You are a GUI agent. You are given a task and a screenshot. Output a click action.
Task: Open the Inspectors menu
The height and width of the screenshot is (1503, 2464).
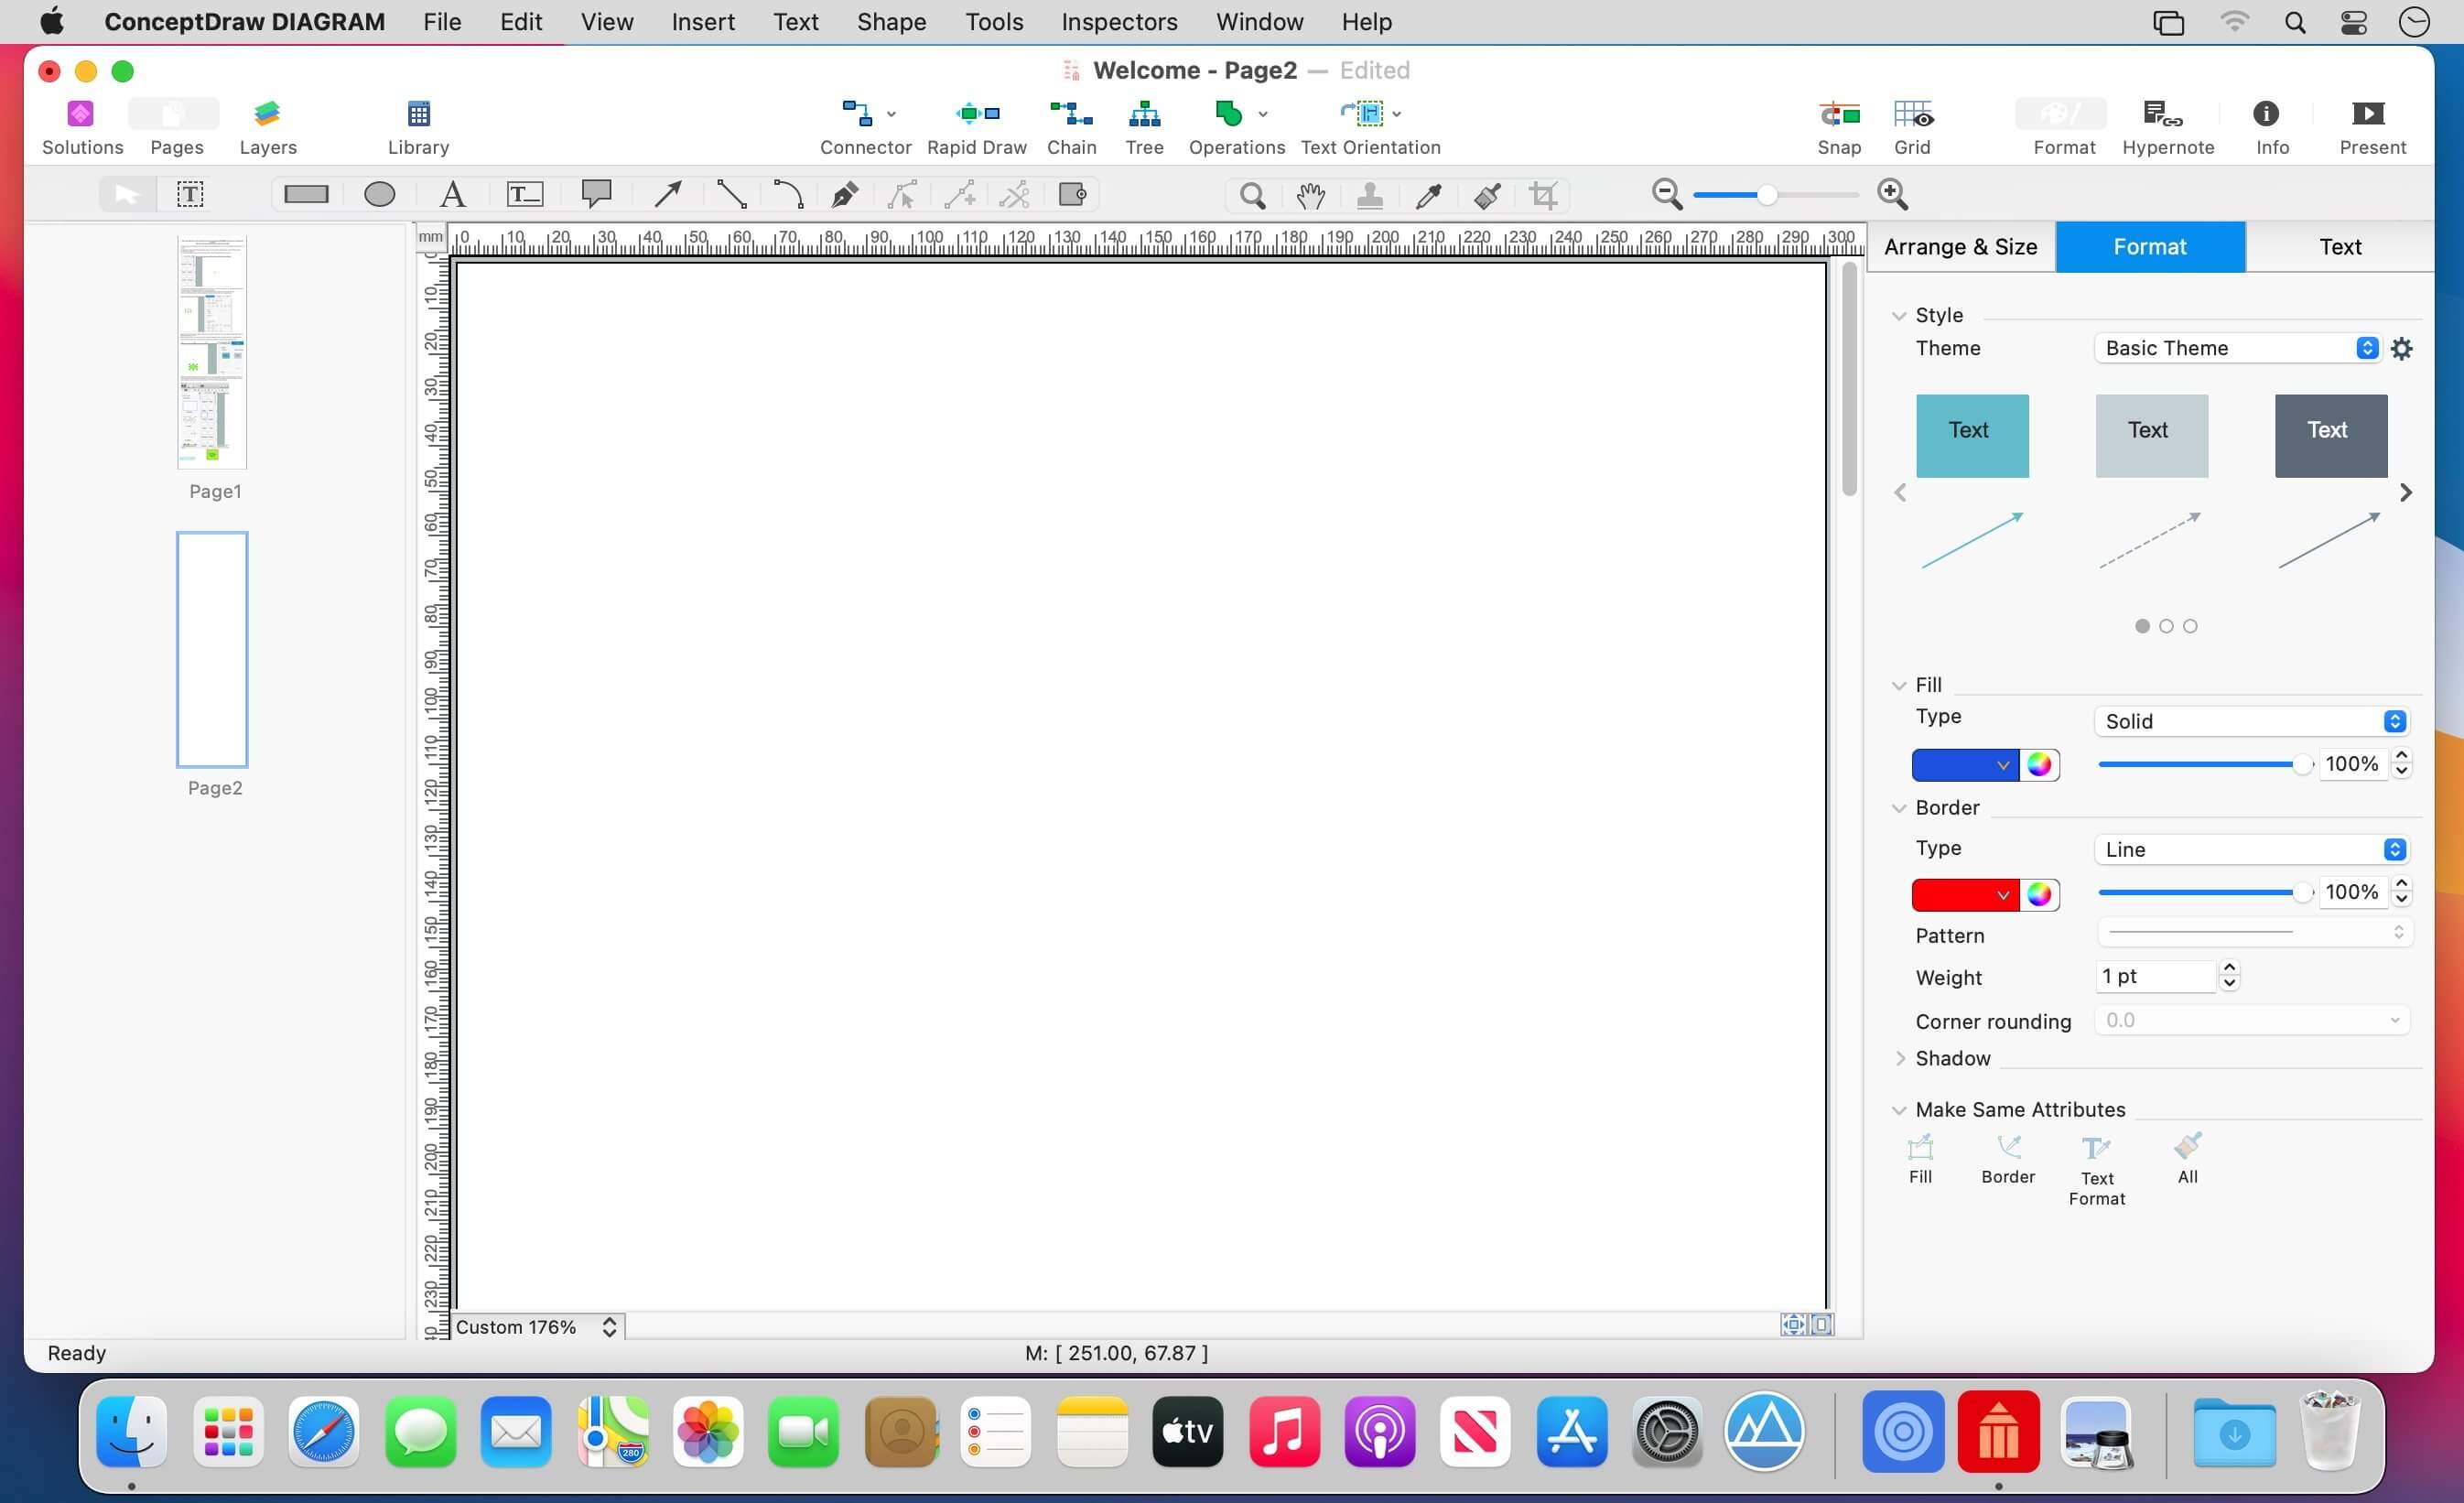[x=1119, y=22]
